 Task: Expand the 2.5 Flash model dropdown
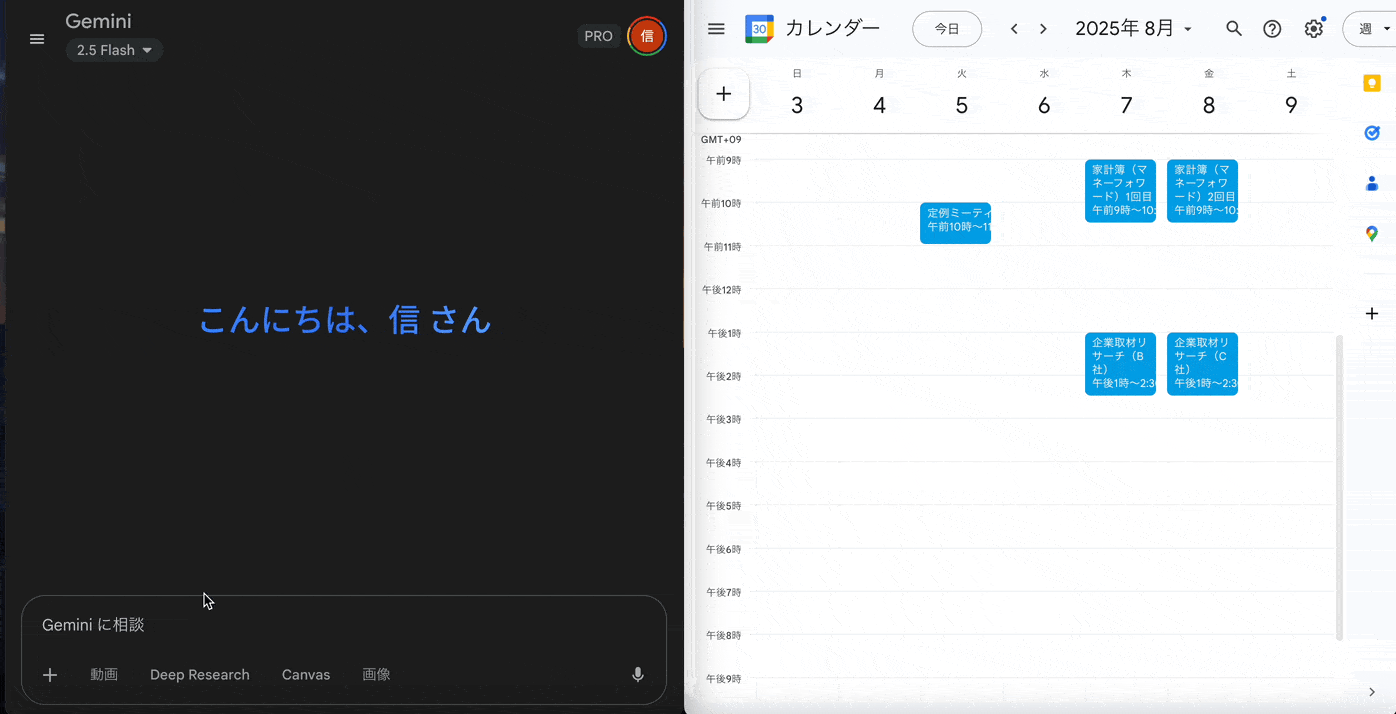point(115,50)
